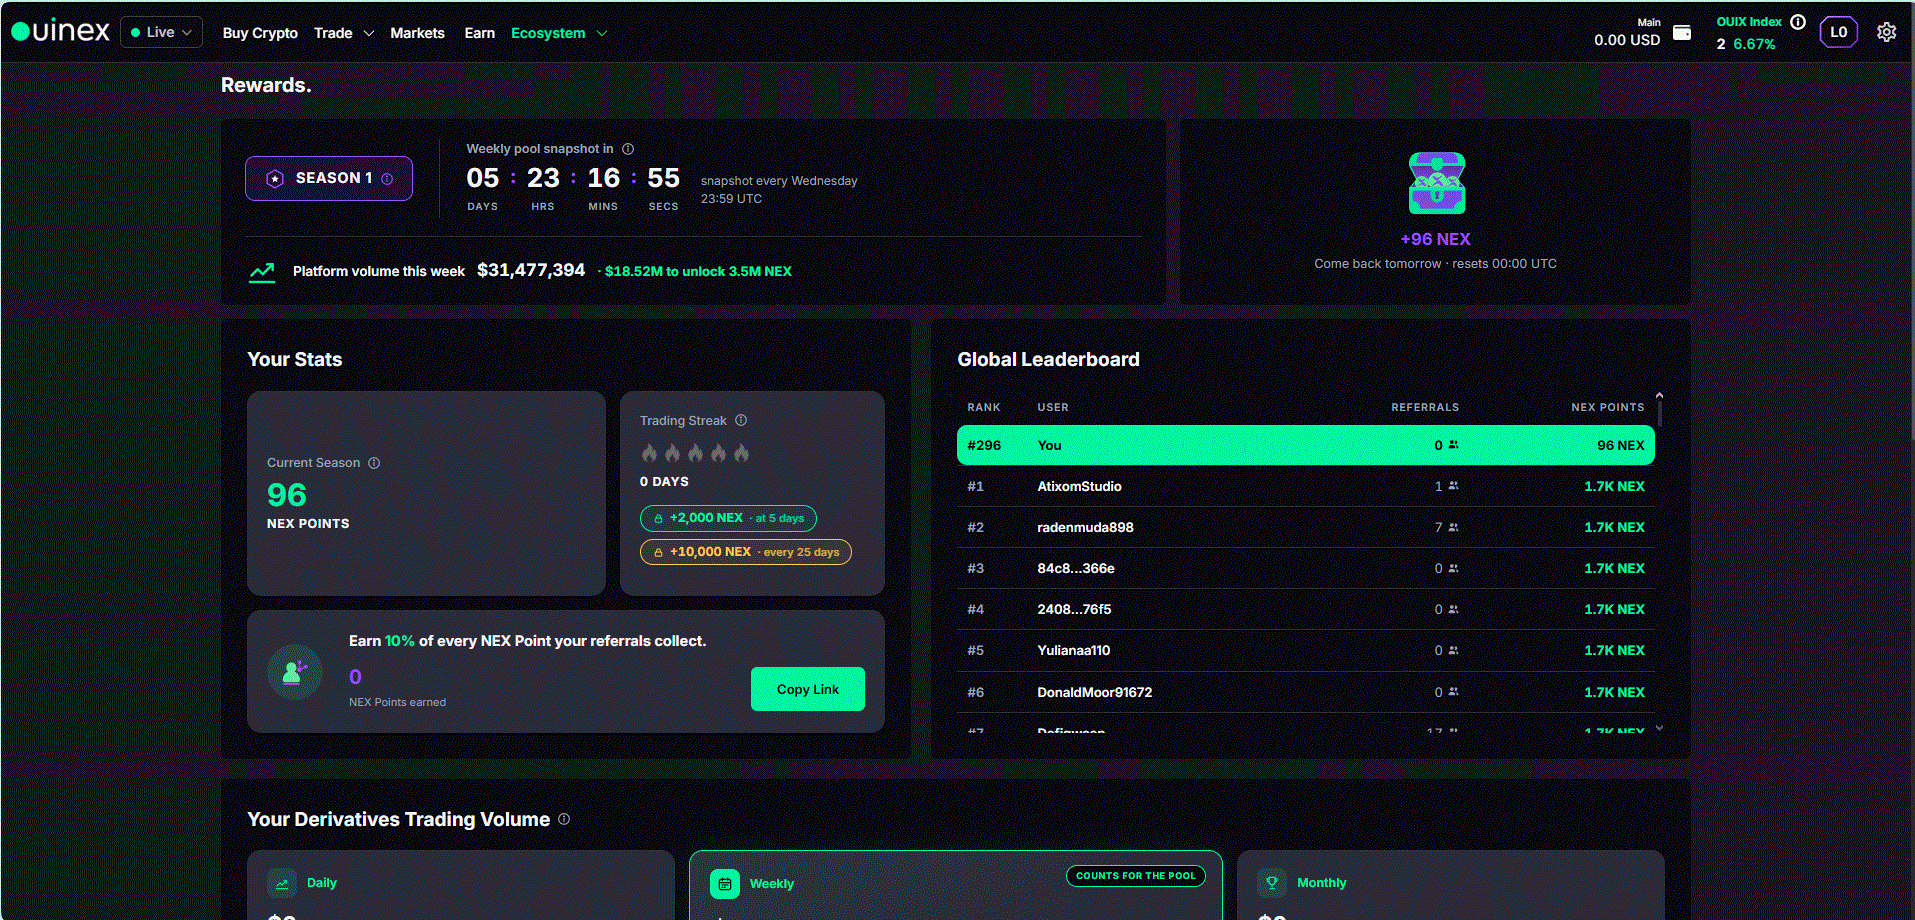Image resolution: width=1915 pixels, height=920 pixels.
Task: Open the Earn page
Action: (479, 33)
